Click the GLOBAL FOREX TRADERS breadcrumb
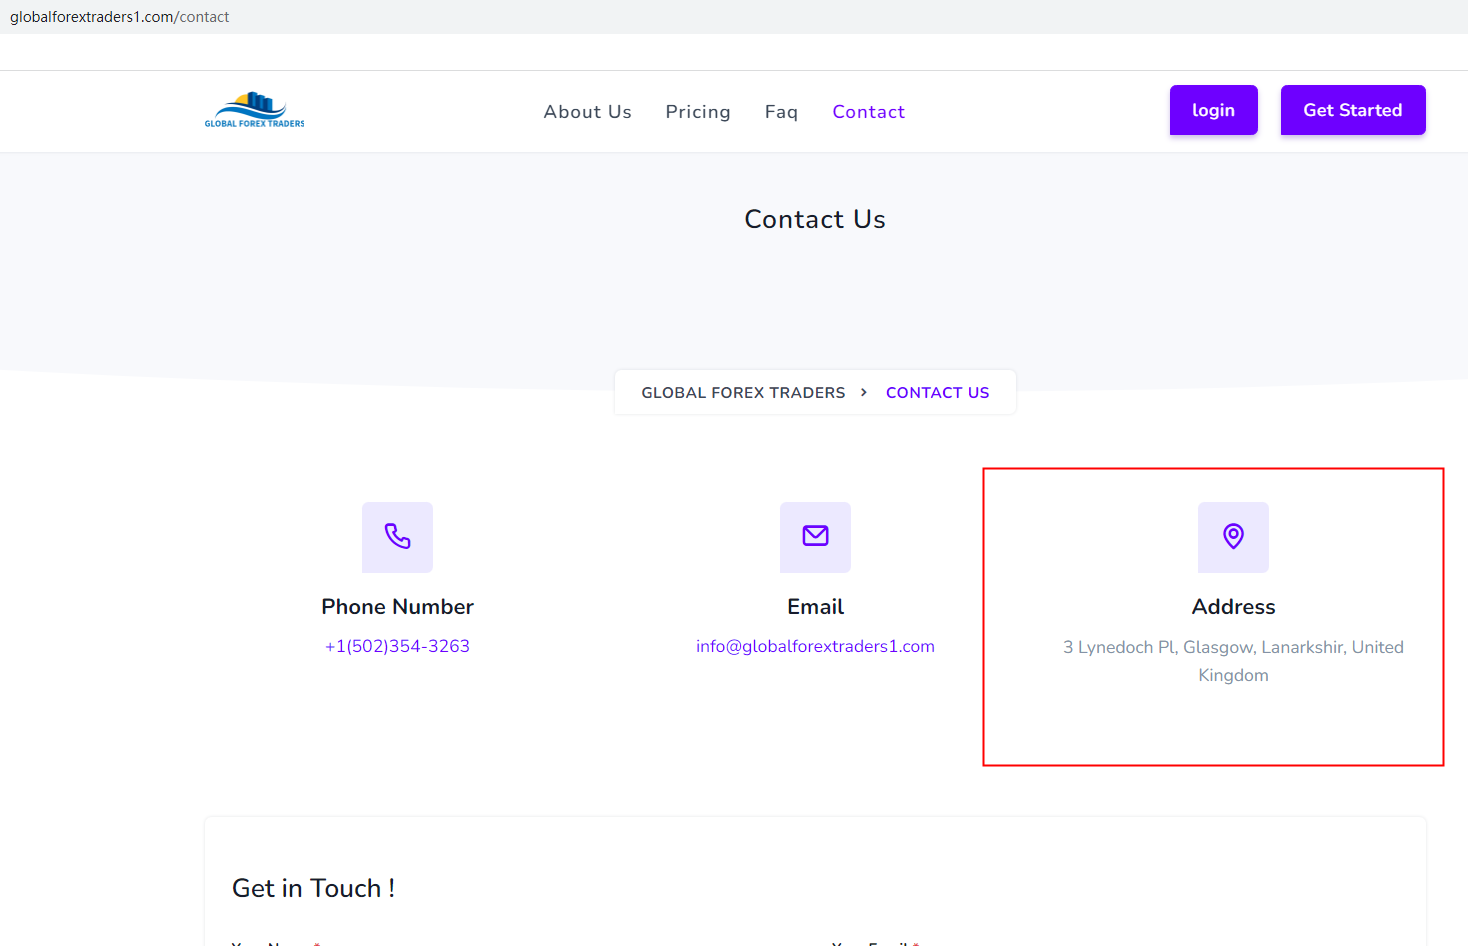 pyautogui.click(x=743, y=393)
